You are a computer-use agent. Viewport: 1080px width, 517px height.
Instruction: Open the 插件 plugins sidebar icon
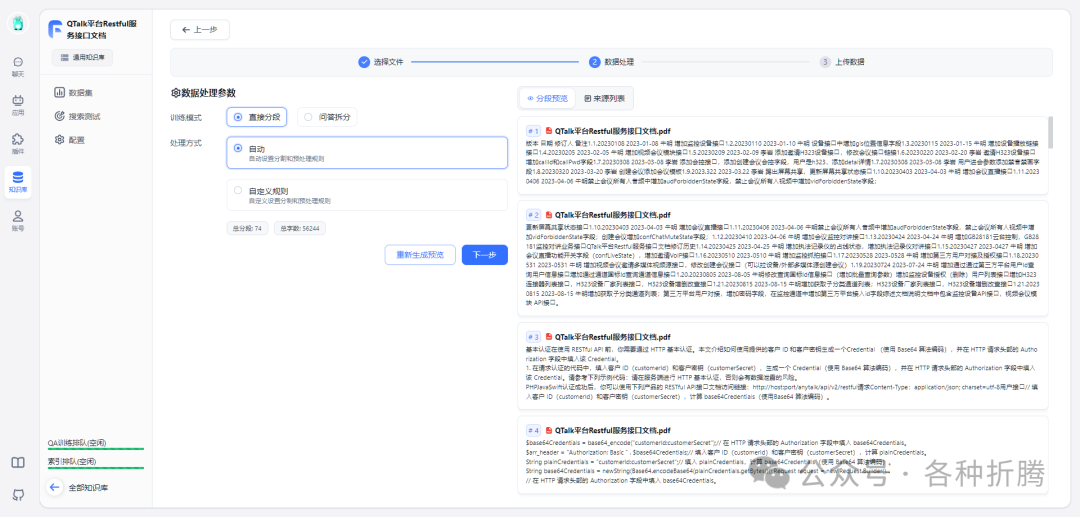18,144
